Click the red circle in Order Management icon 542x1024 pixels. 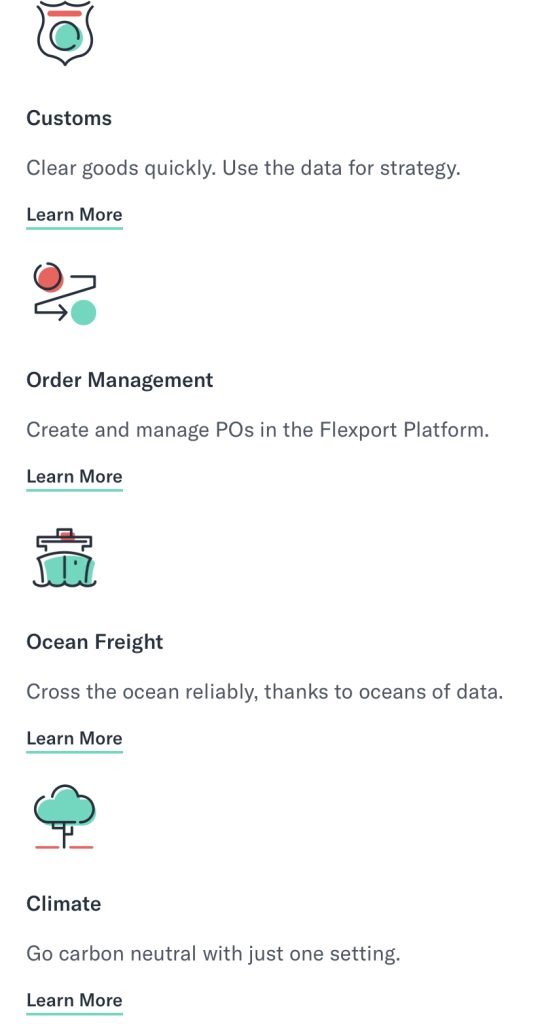pyautogui.click(x=48, y=277)
